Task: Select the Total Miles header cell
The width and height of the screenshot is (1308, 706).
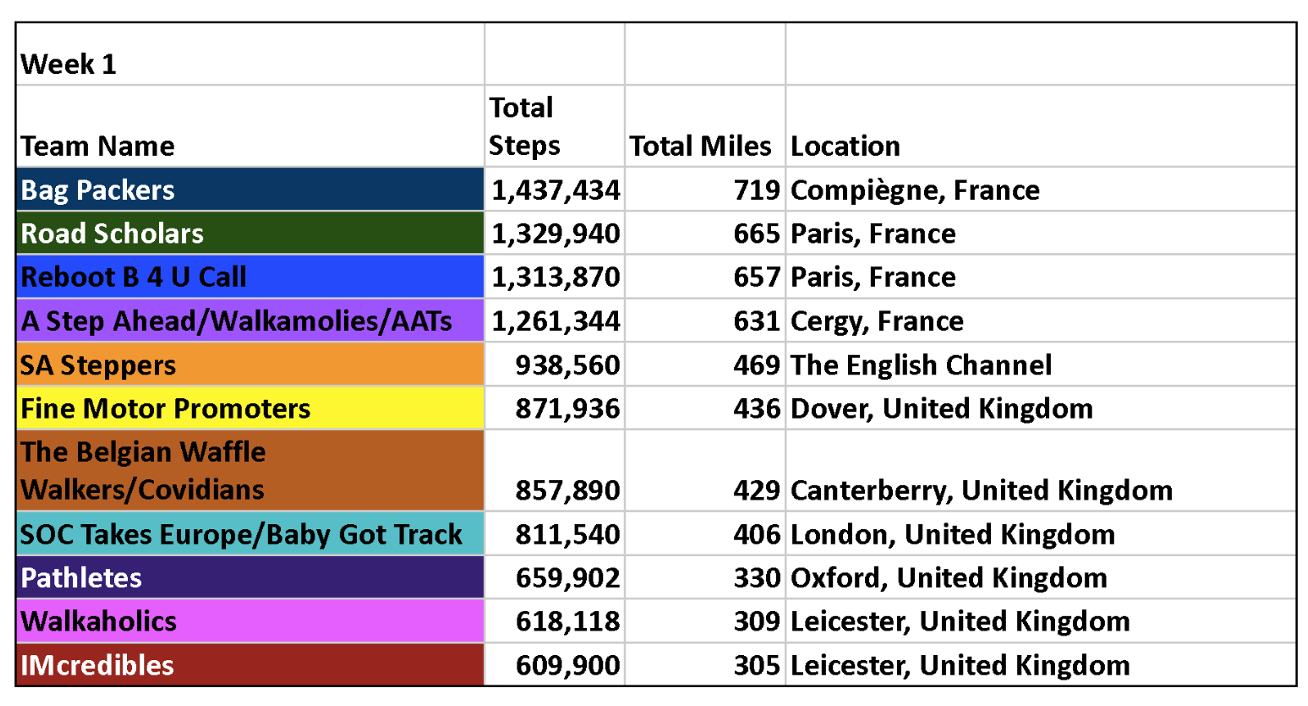Action: [x=705, y=126]
